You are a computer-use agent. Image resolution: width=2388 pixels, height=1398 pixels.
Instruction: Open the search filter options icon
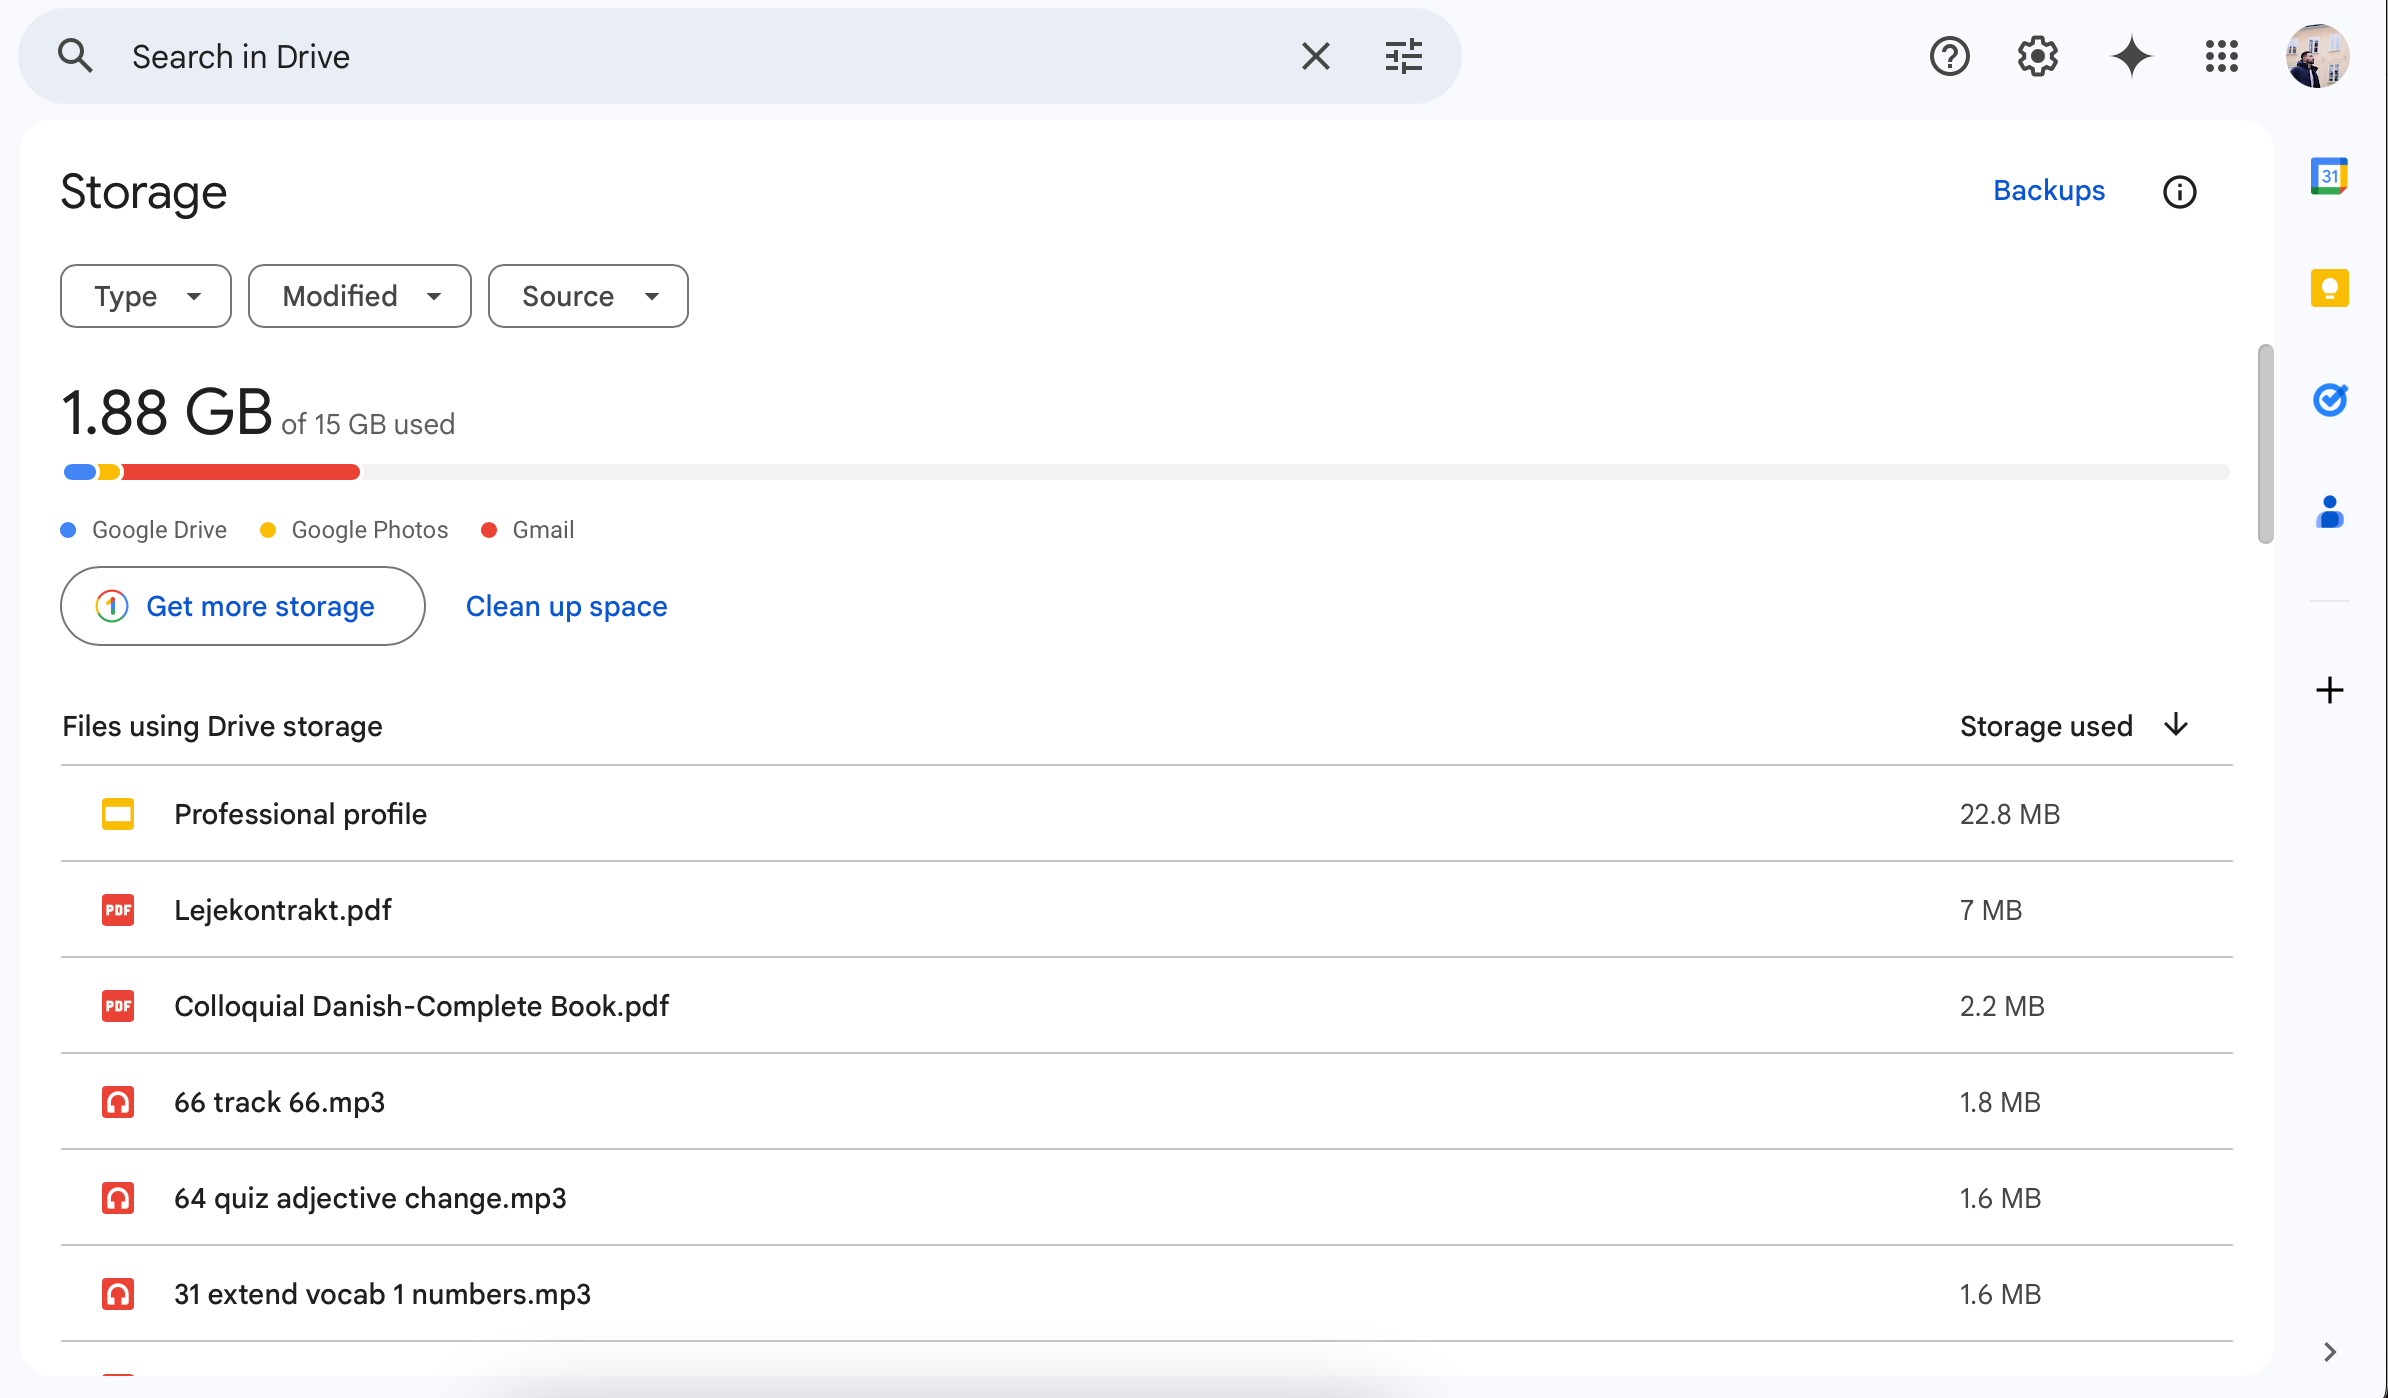point(1403,57)
